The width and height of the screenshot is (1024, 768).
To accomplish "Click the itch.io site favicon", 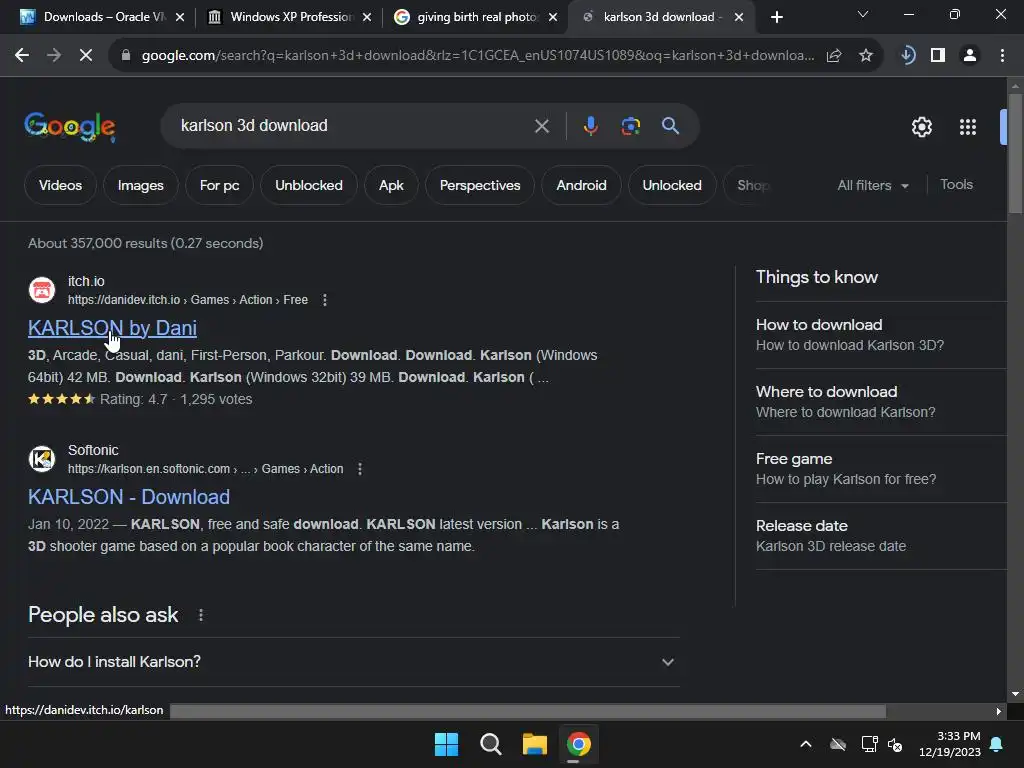I will coord(42,290).
